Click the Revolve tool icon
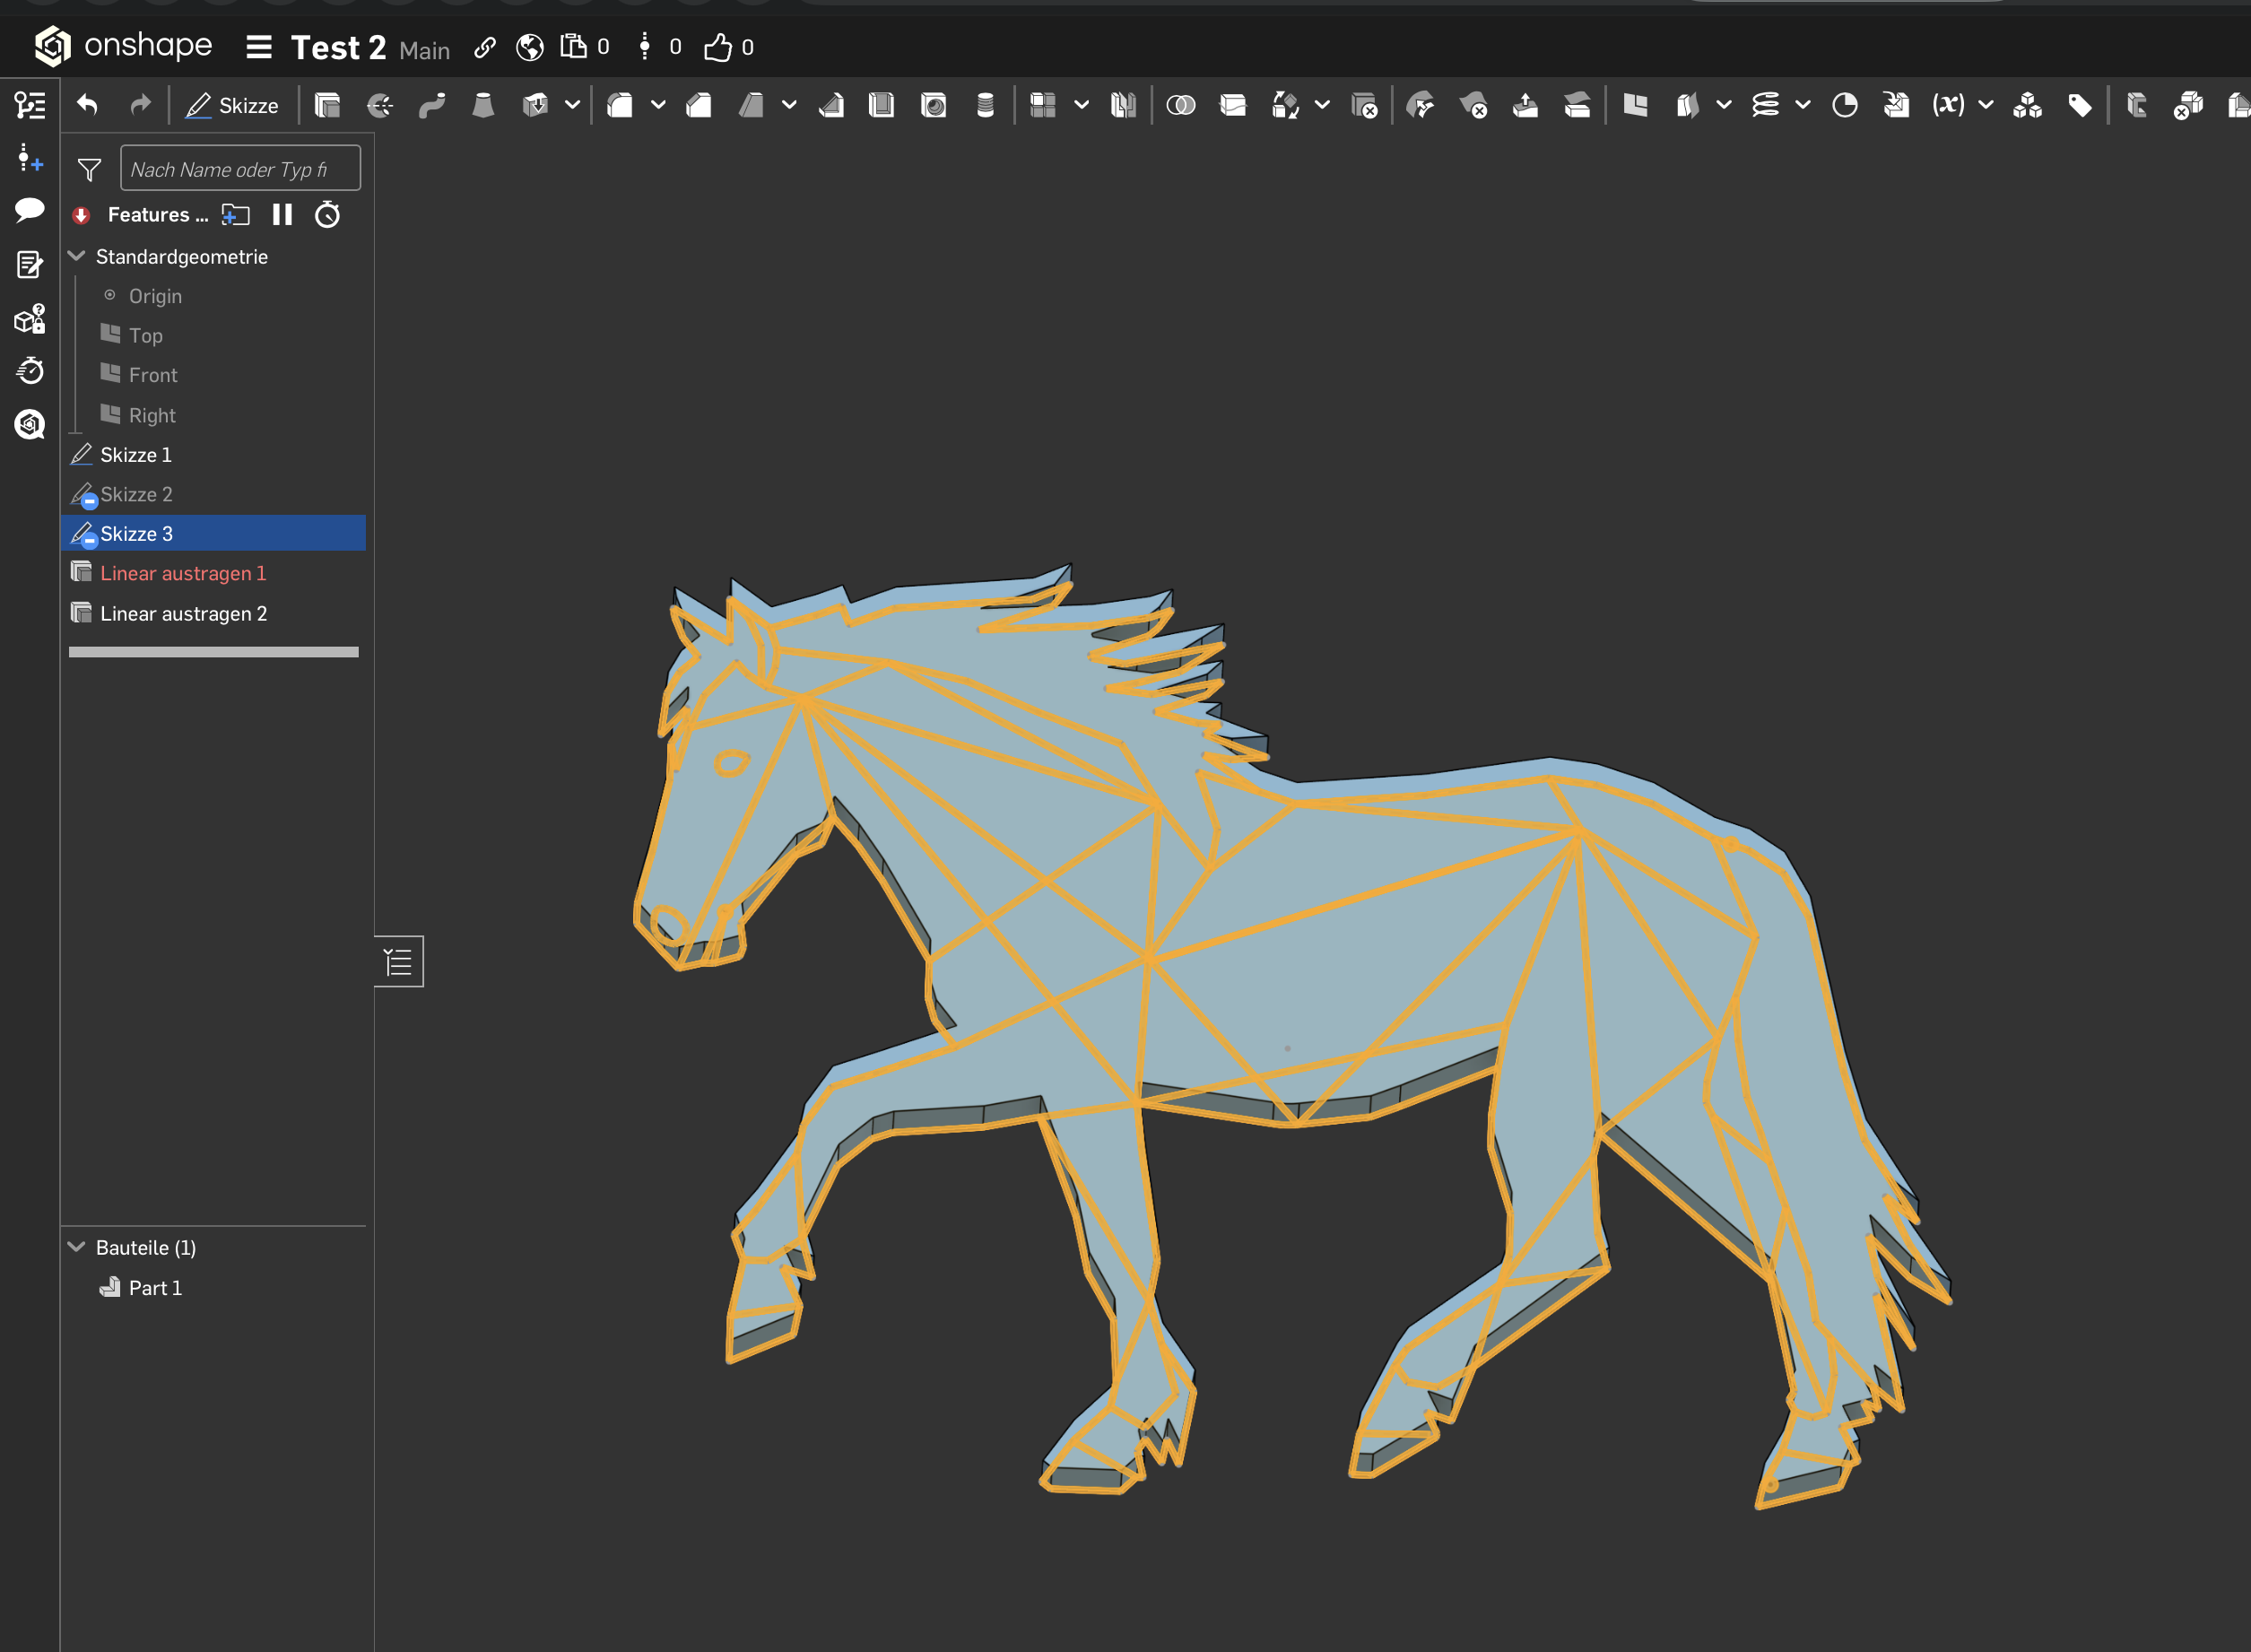This screenshot has width=2251, height=1652. 379,105
